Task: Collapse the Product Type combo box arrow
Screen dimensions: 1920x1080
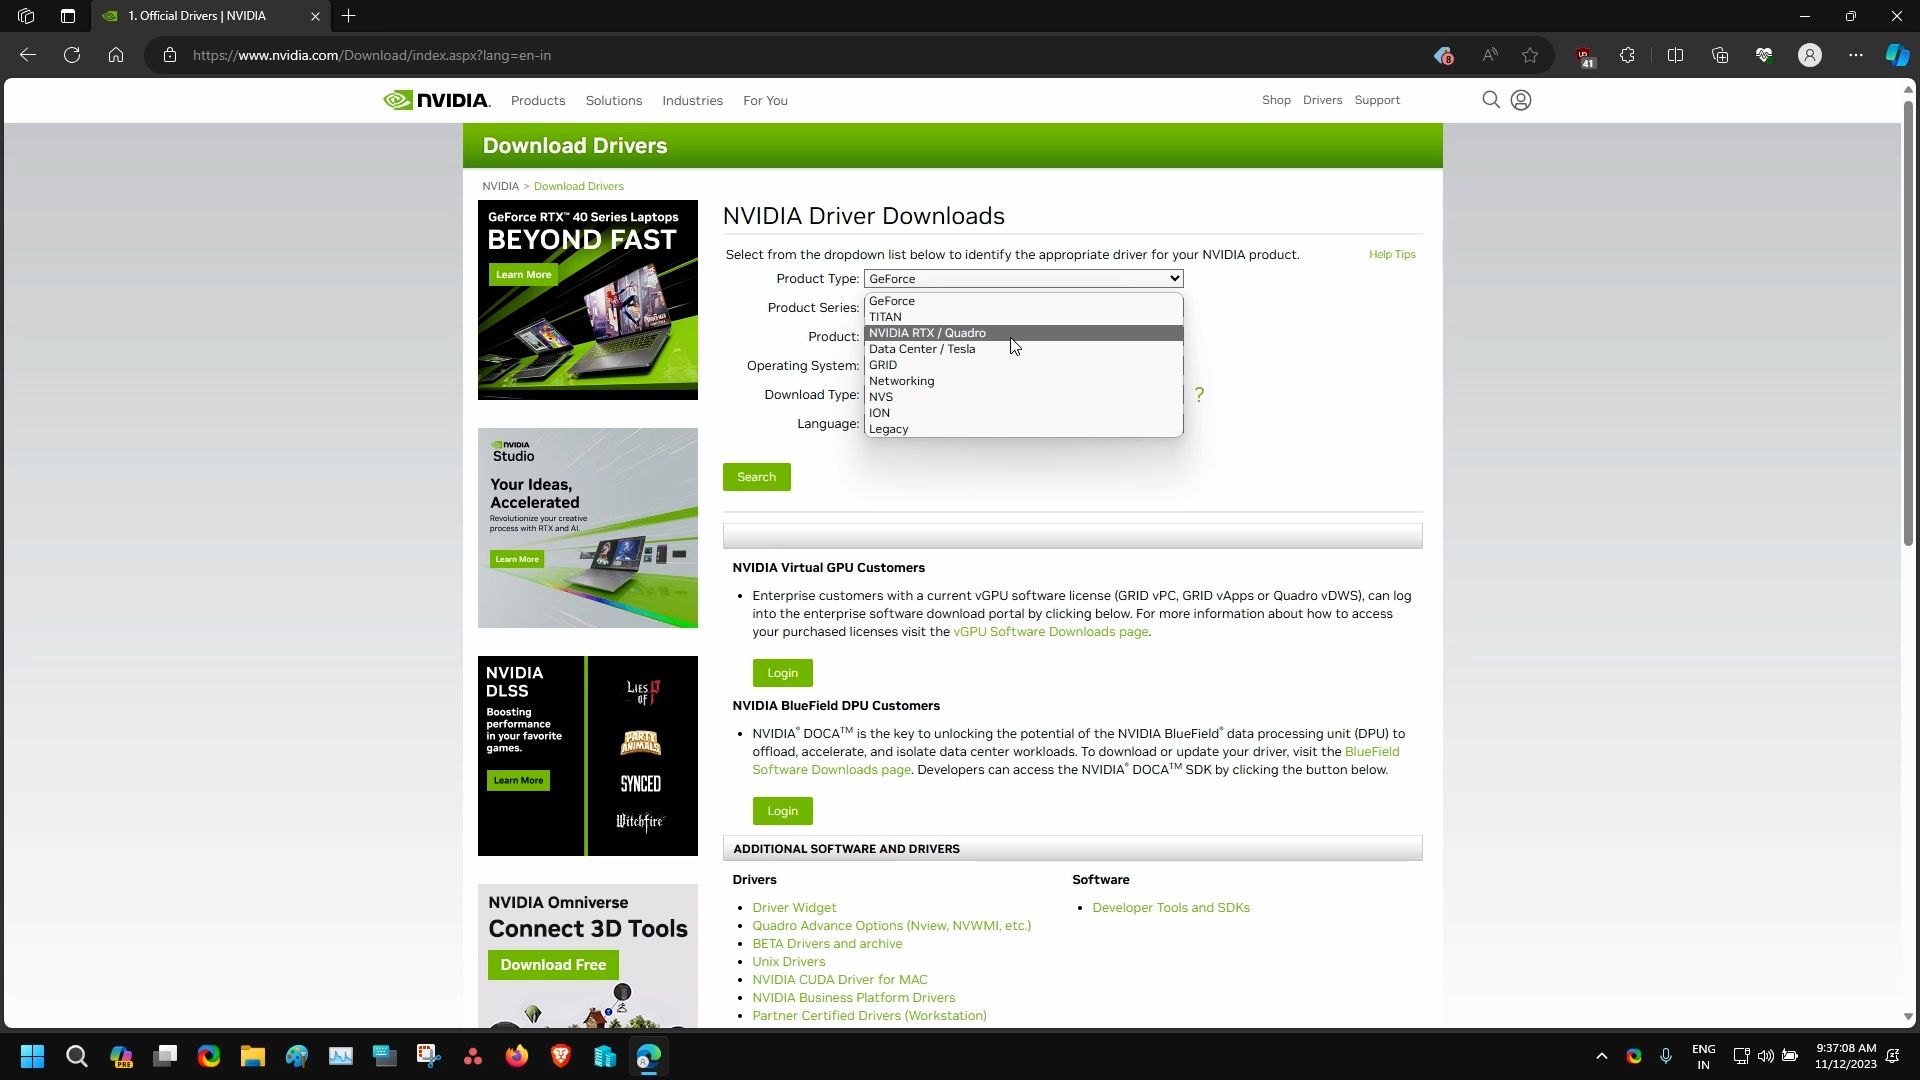Action: (1174, 278)
